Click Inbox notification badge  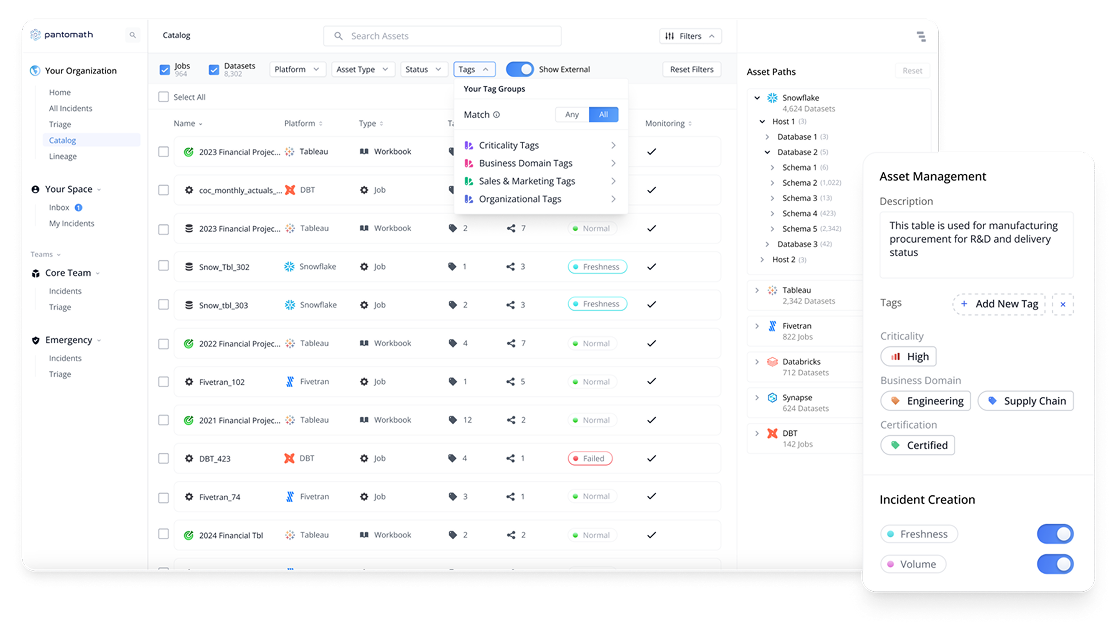tap(78, 208)
